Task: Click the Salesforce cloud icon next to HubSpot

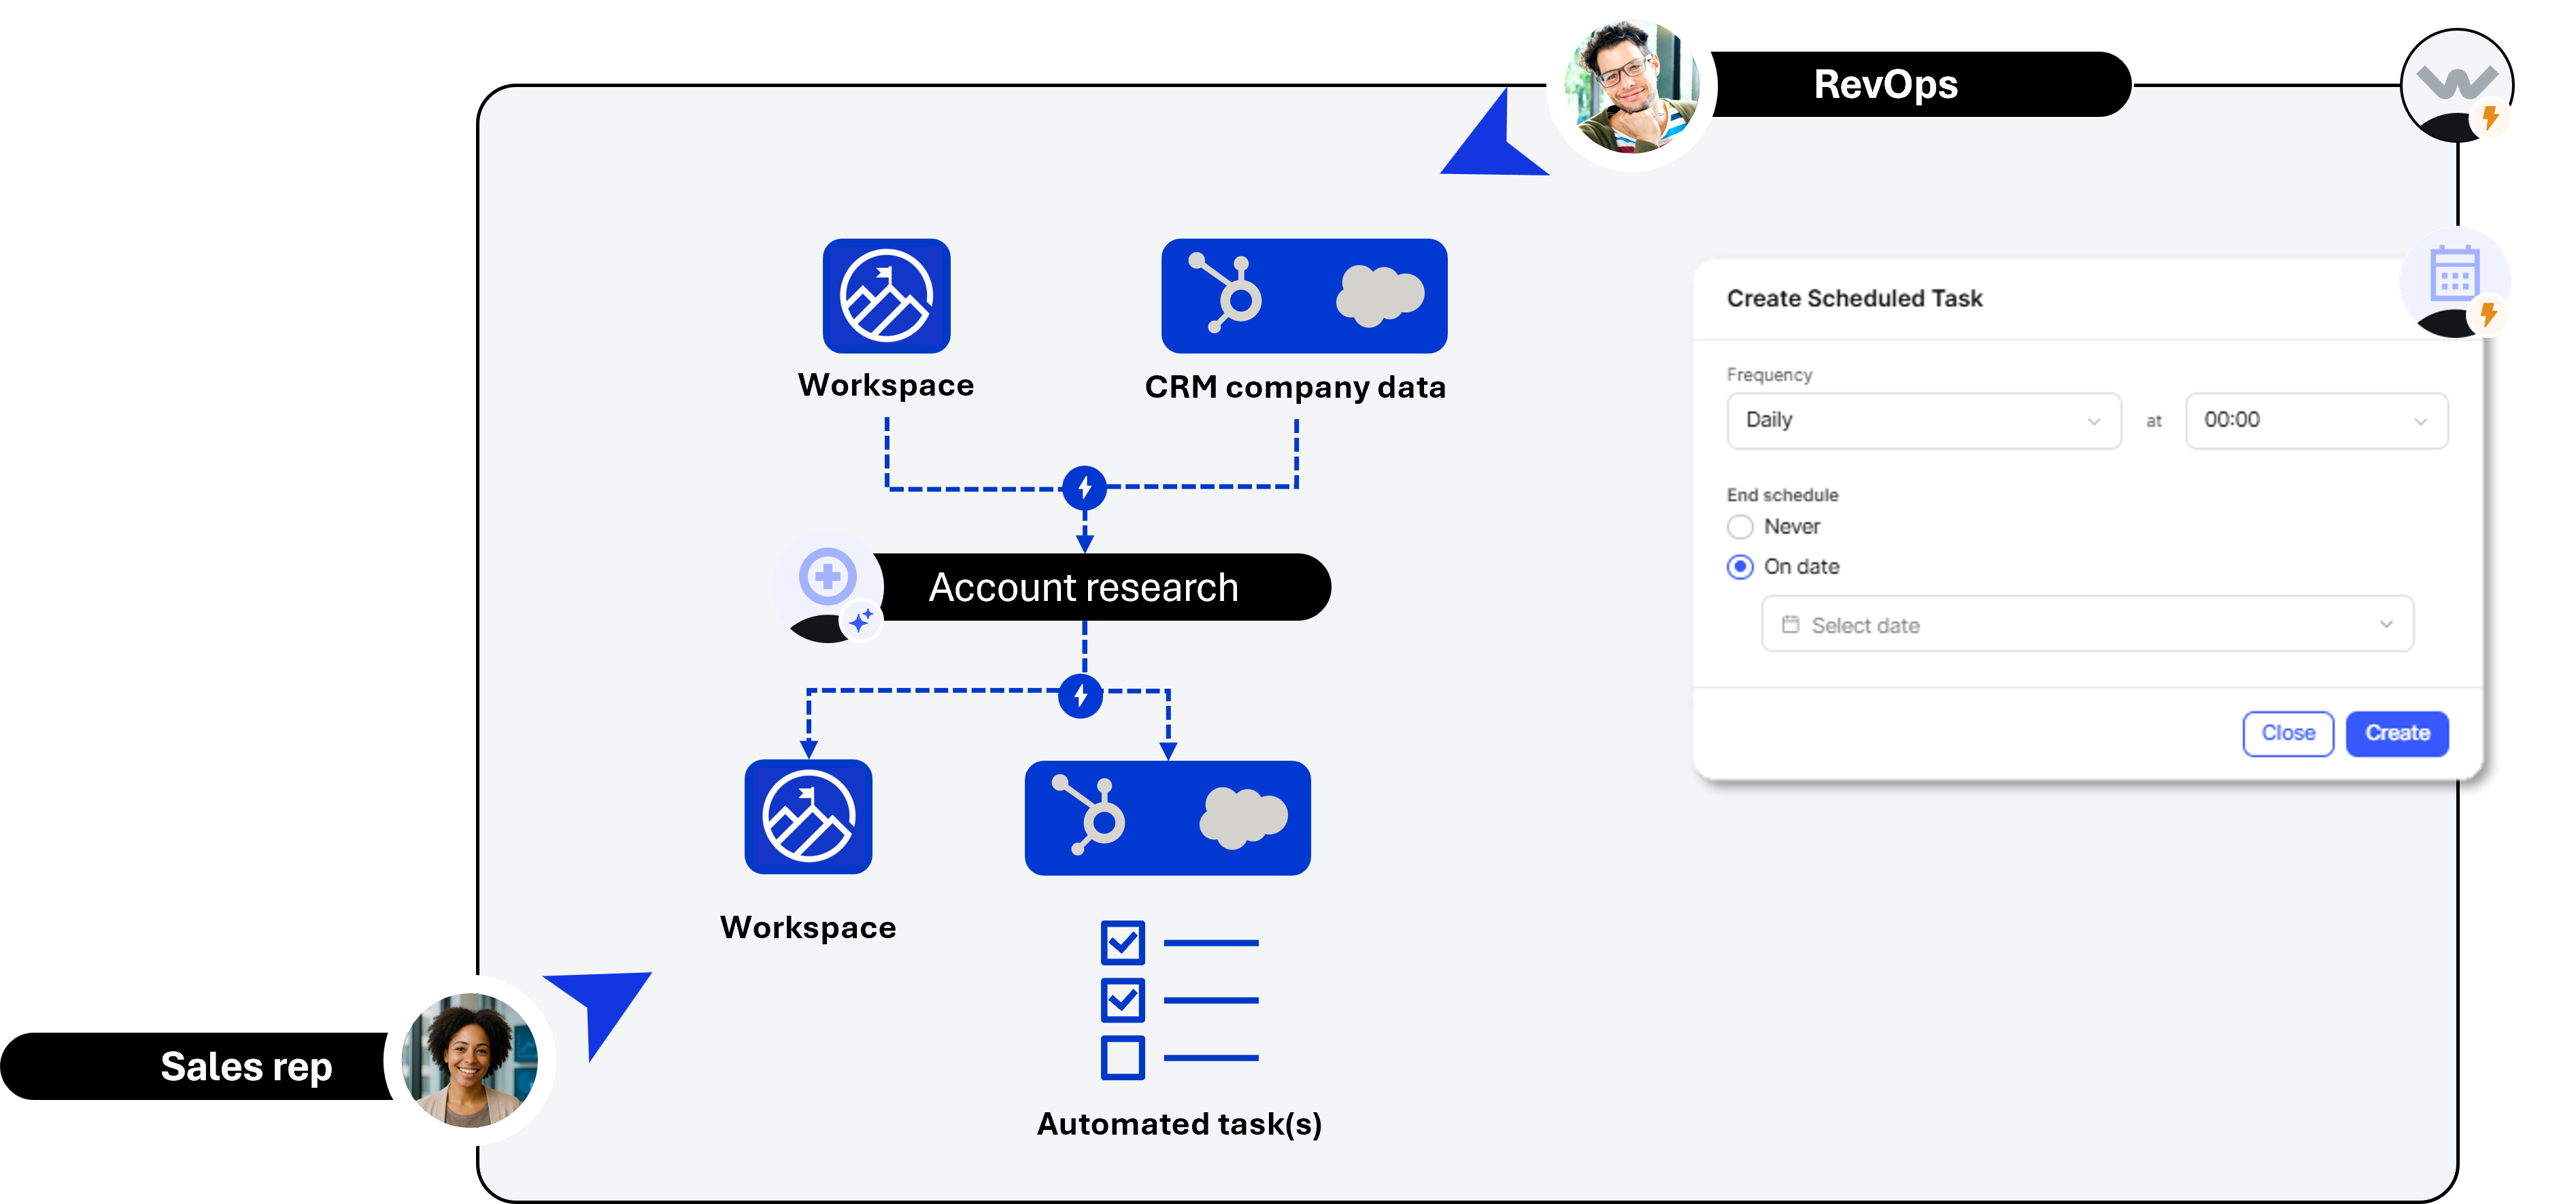Action: coord(1382,296)
